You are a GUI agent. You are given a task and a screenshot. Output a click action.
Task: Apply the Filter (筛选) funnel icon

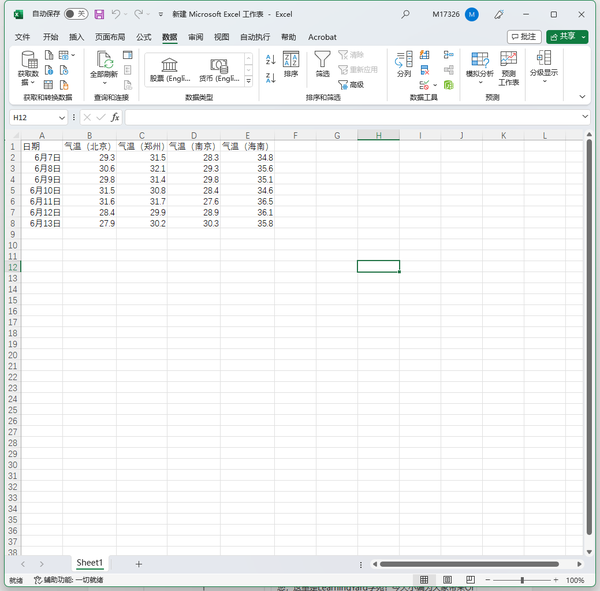[322, 60]
